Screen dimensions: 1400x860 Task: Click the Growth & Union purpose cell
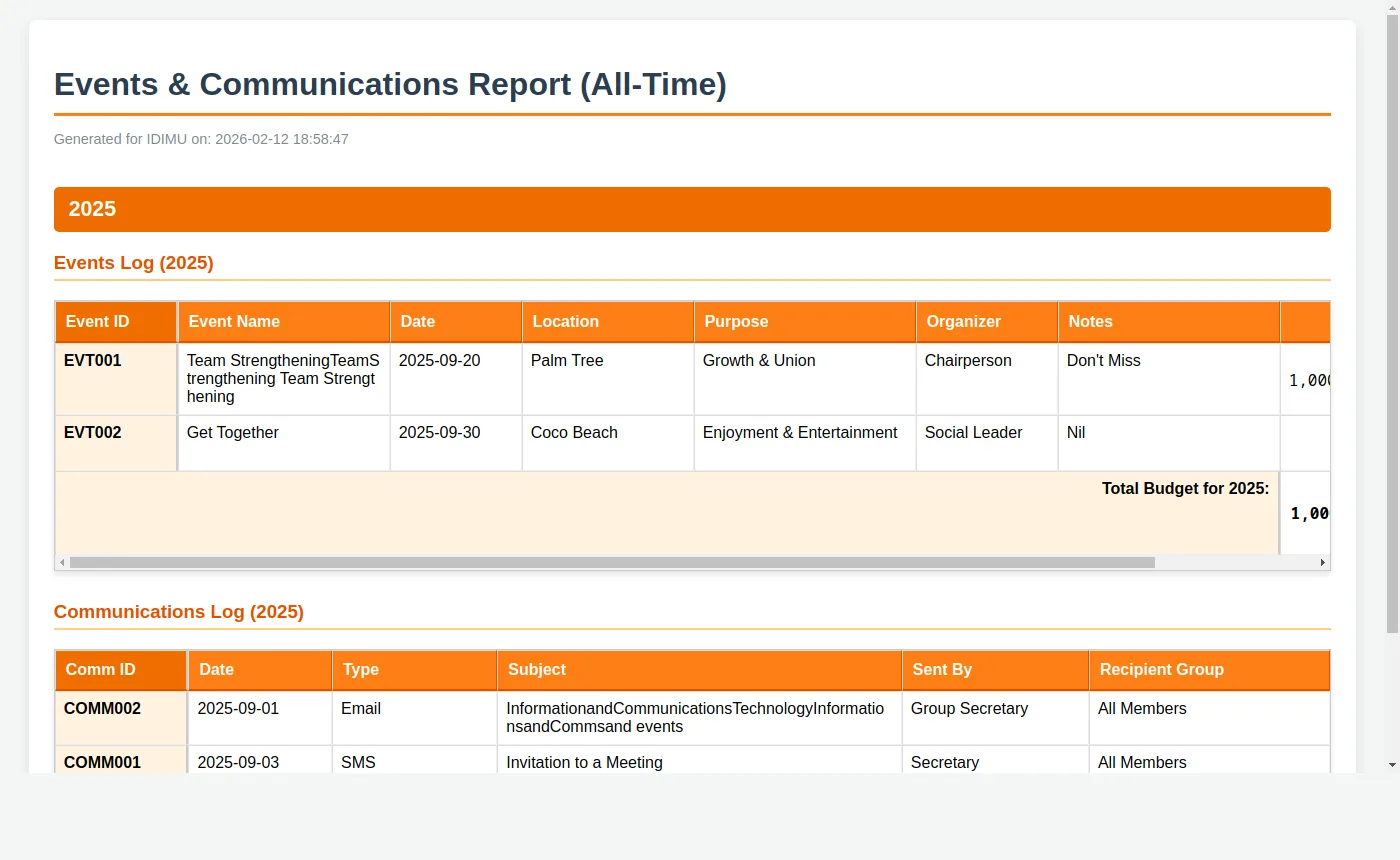coord(805,379)
